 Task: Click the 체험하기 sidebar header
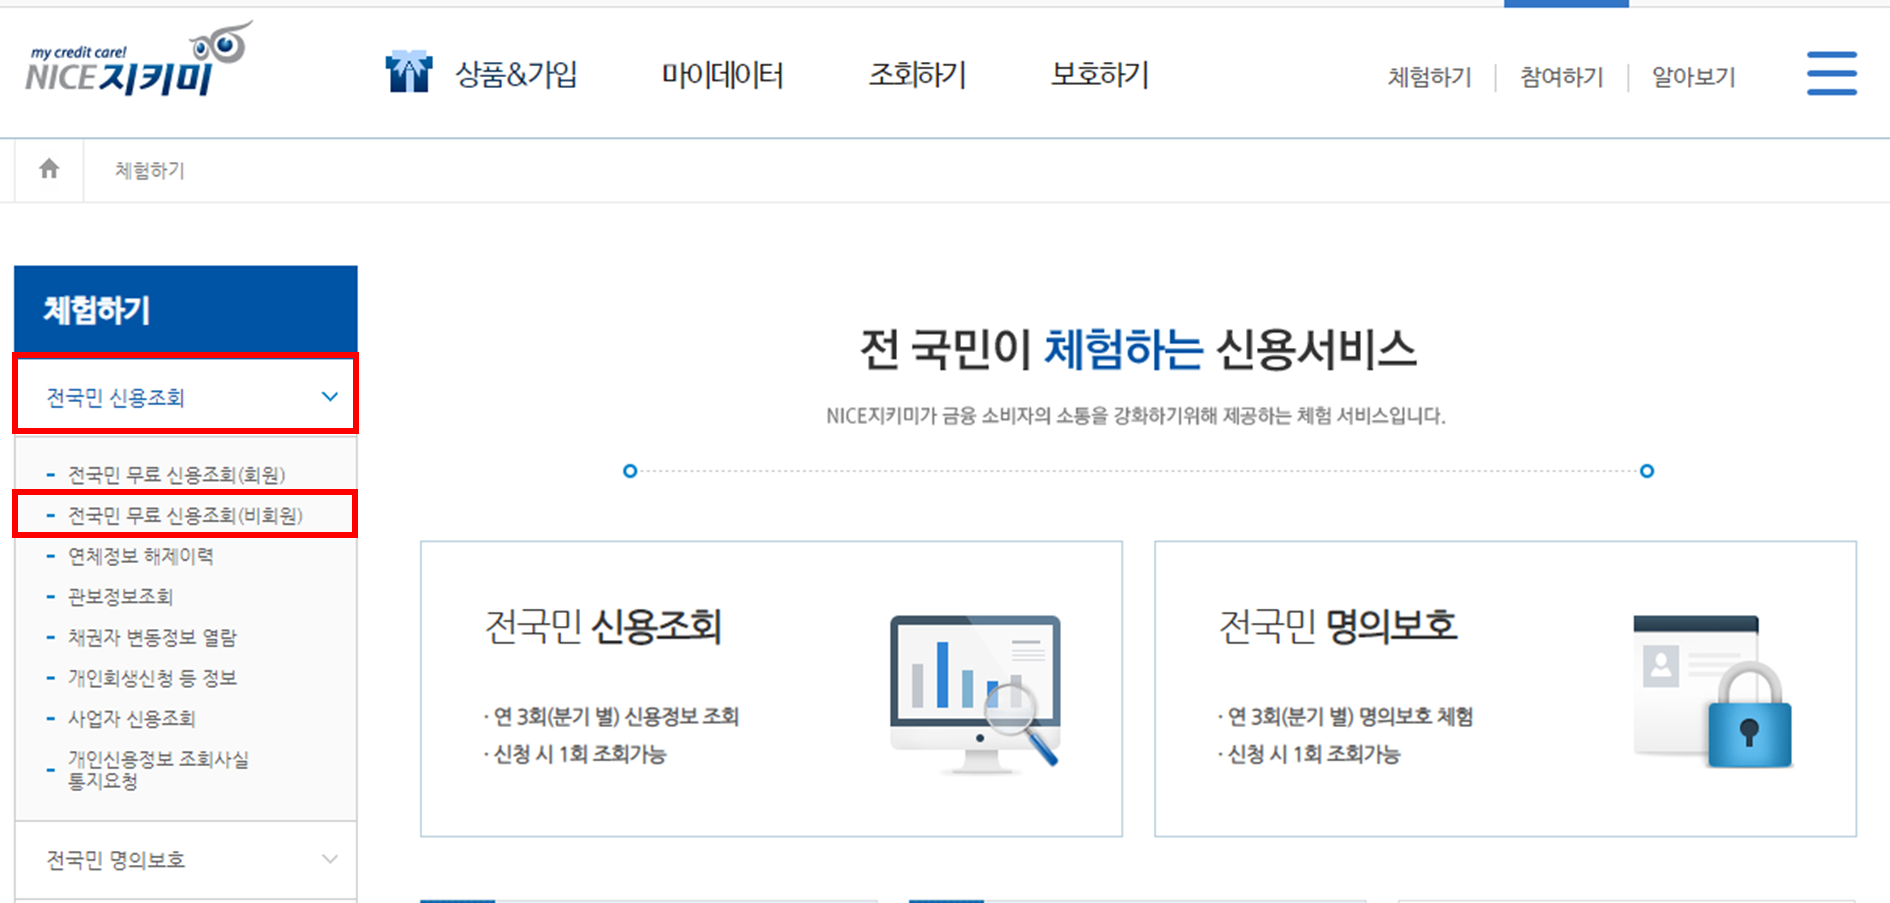(x=186, y=309)
